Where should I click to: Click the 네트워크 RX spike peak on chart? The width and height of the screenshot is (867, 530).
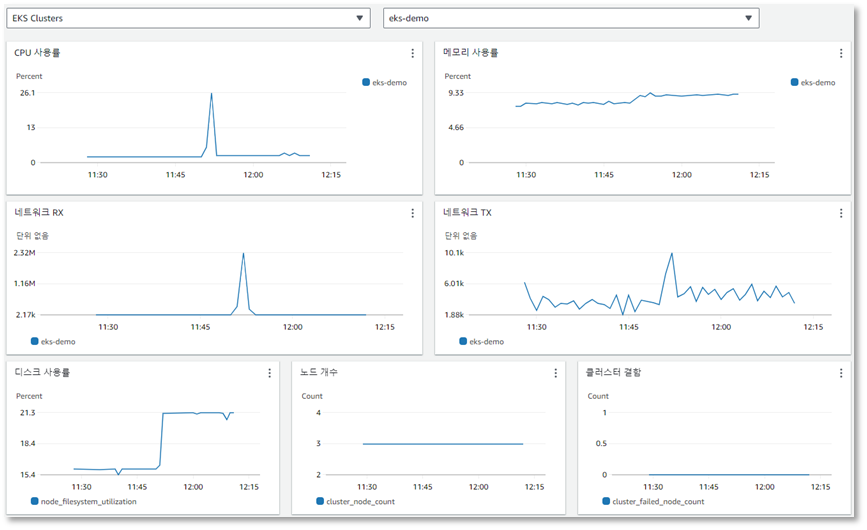243,254
